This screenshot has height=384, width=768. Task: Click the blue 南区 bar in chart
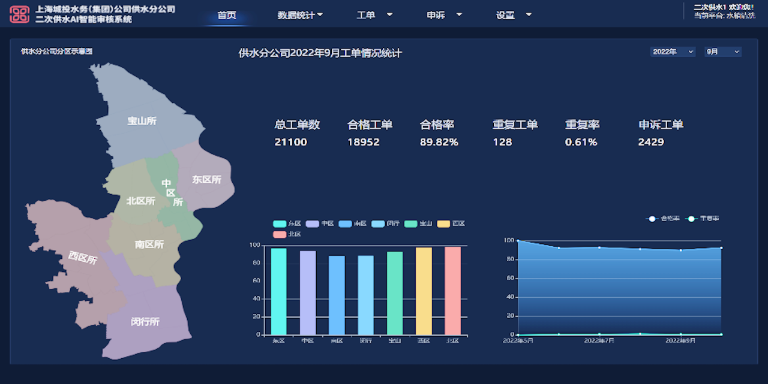(x=336, y=295)
